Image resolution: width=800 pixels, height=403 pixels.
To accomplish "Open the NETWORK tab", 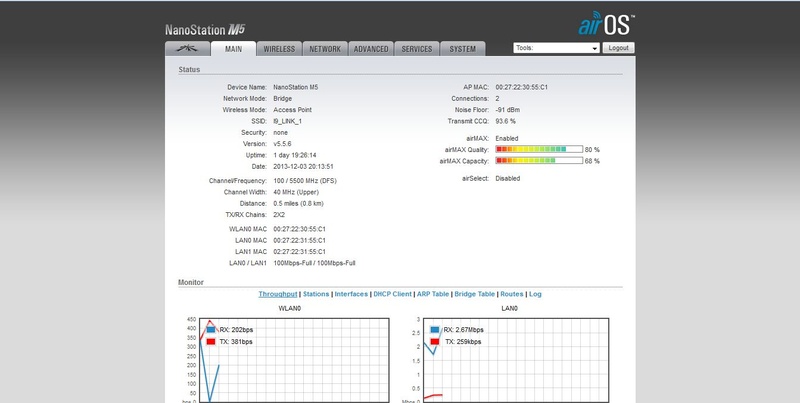I will 325,48.
